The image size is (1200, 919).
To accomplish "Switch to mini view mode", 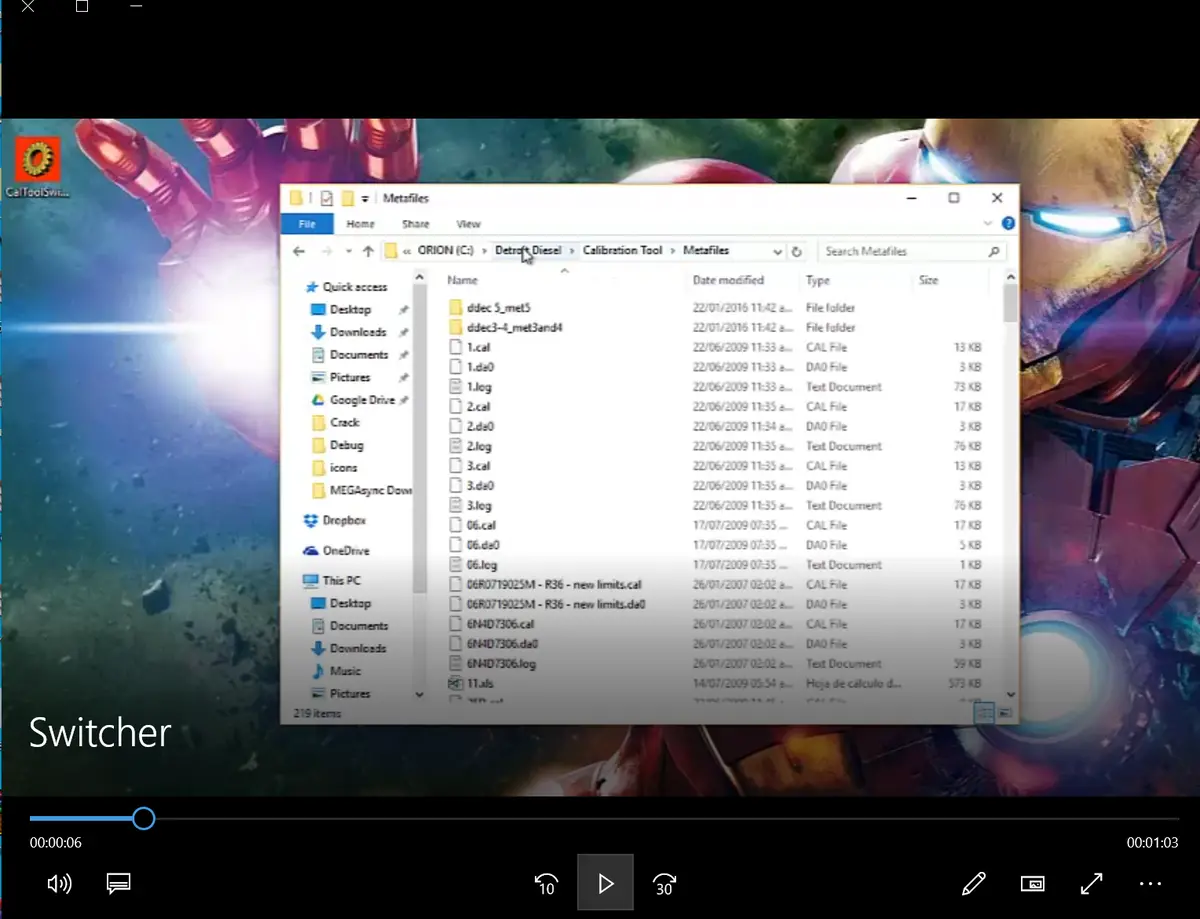I will (x=1032, y=884).
